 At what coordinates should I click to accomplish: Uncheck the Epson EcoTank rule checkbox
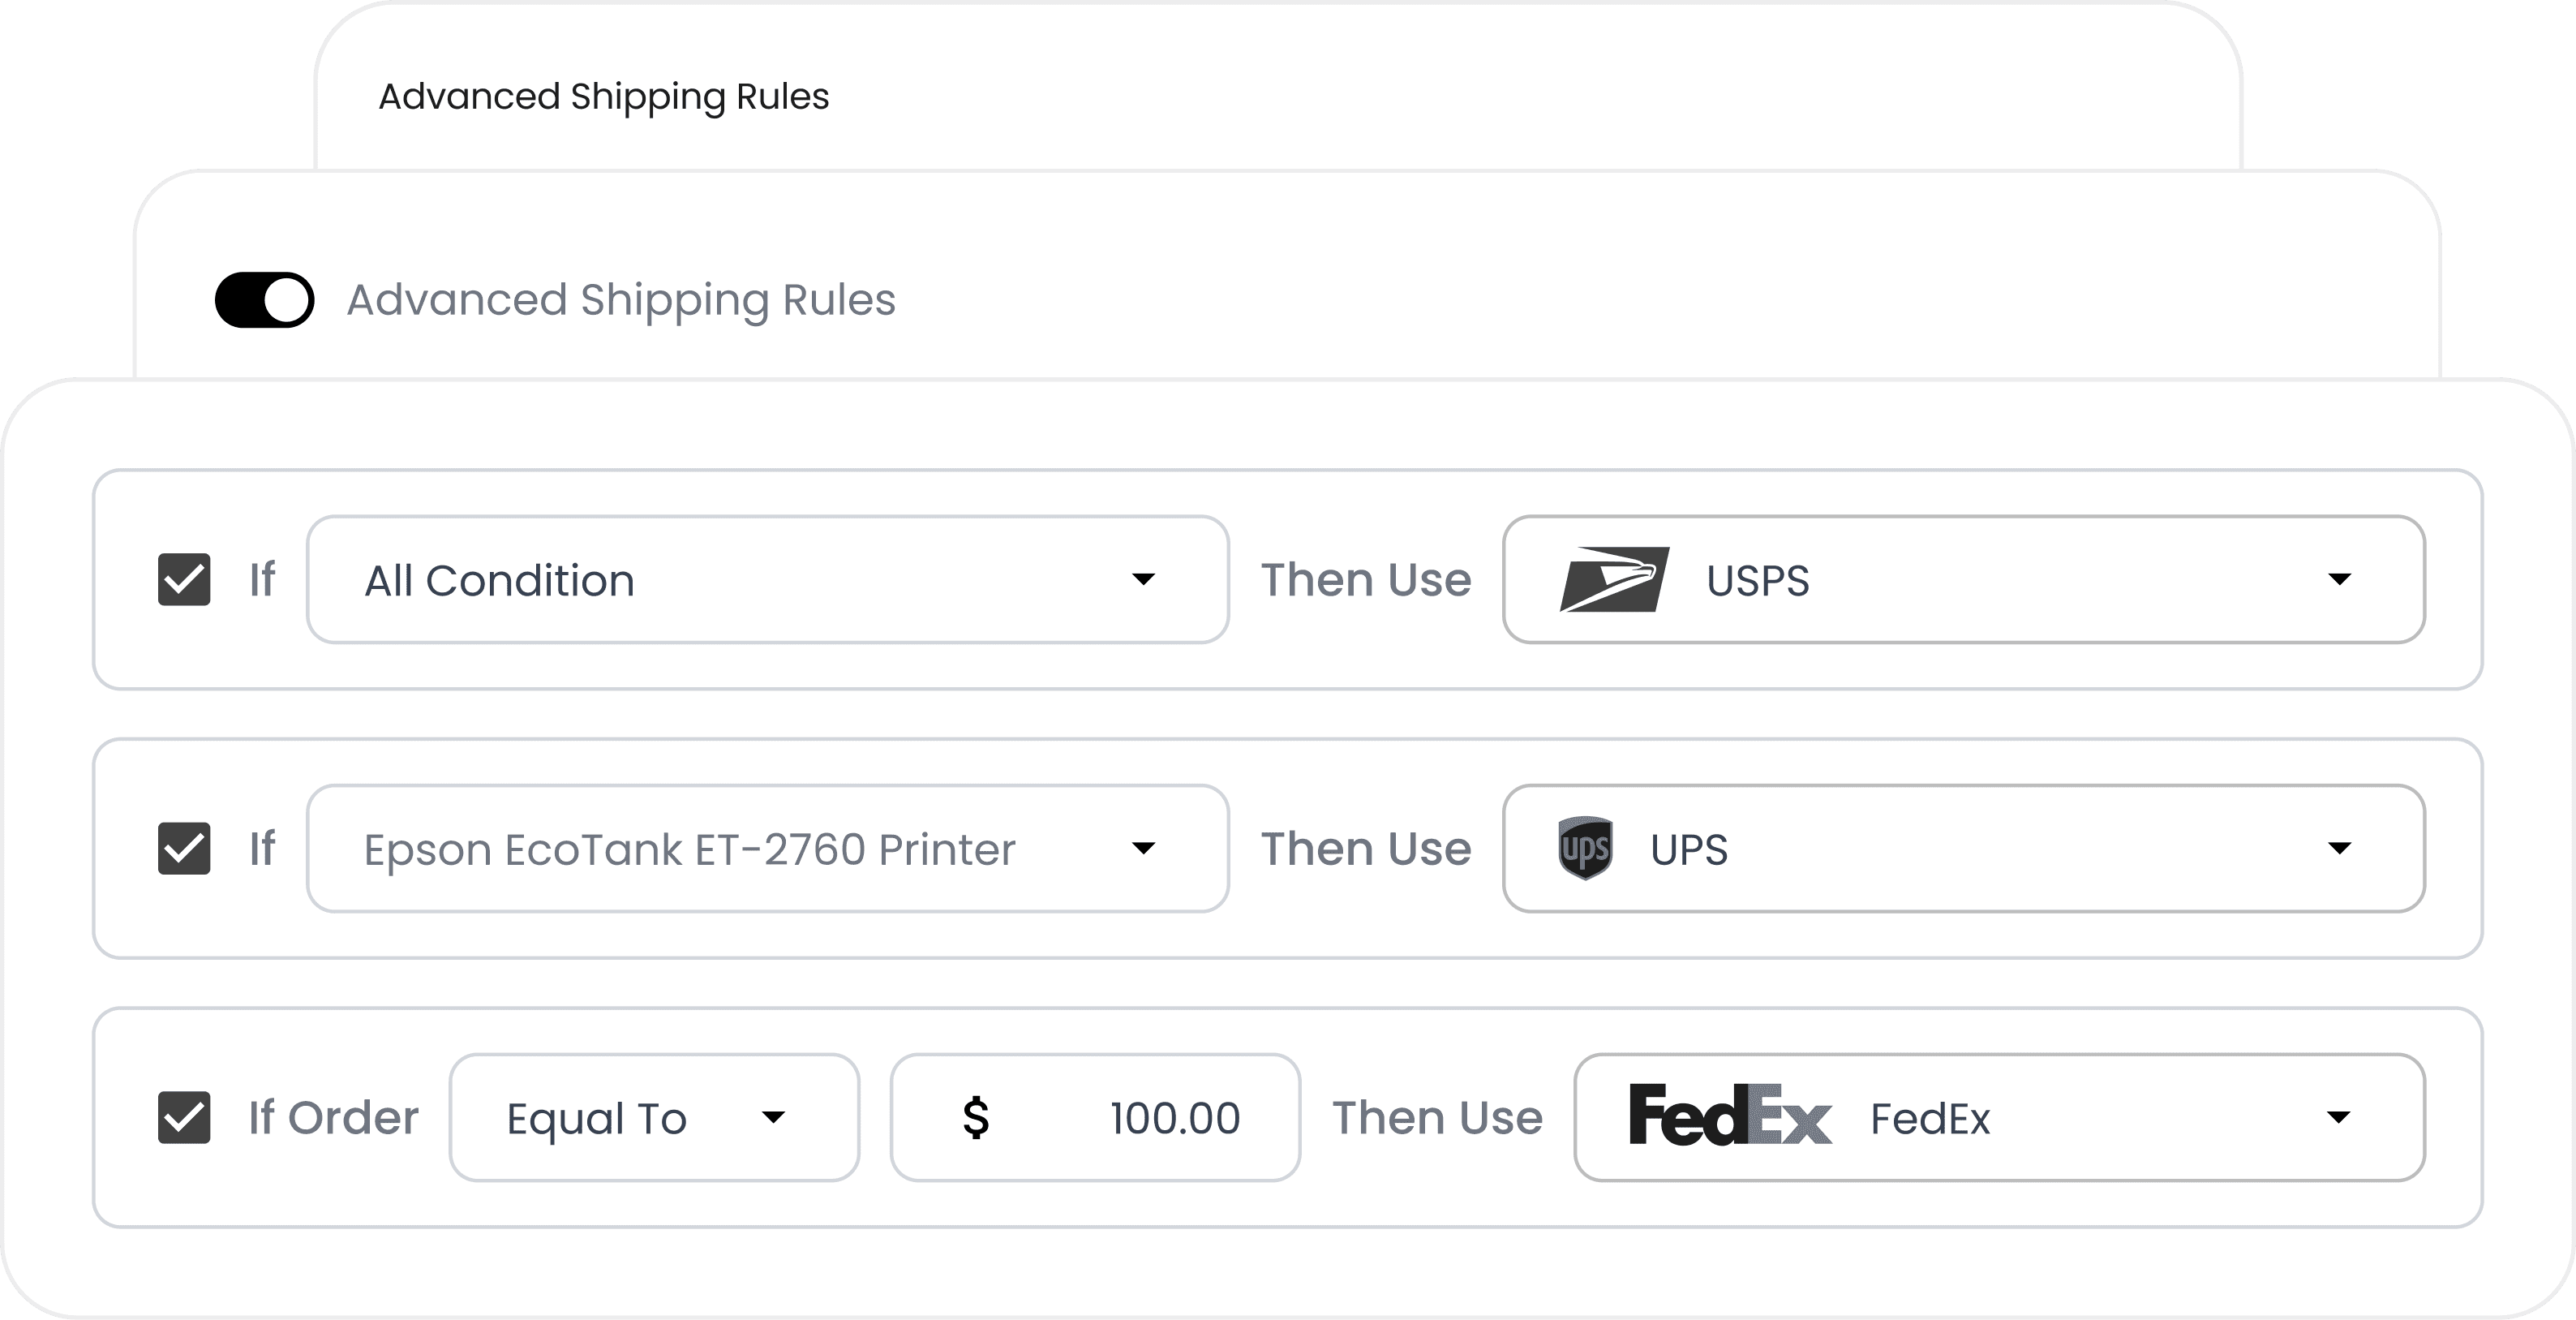pyautogui.click(x=184, y=848)
